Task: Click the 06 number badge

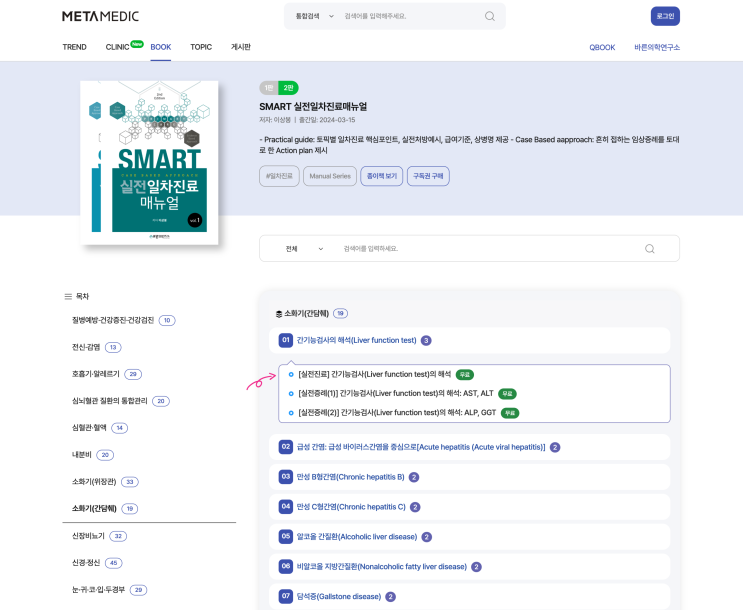Action: point(286,566)
